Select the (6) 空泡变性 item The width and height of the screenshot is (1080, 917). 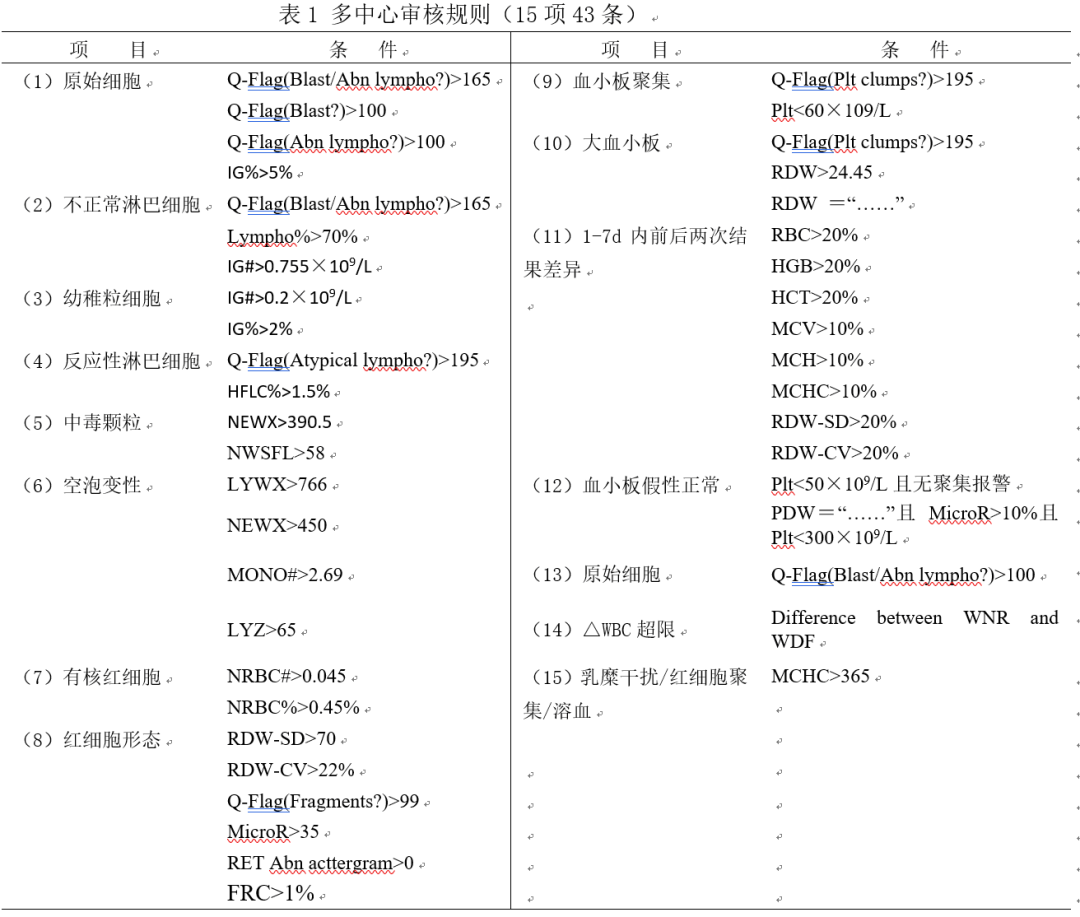click(87, 486)
